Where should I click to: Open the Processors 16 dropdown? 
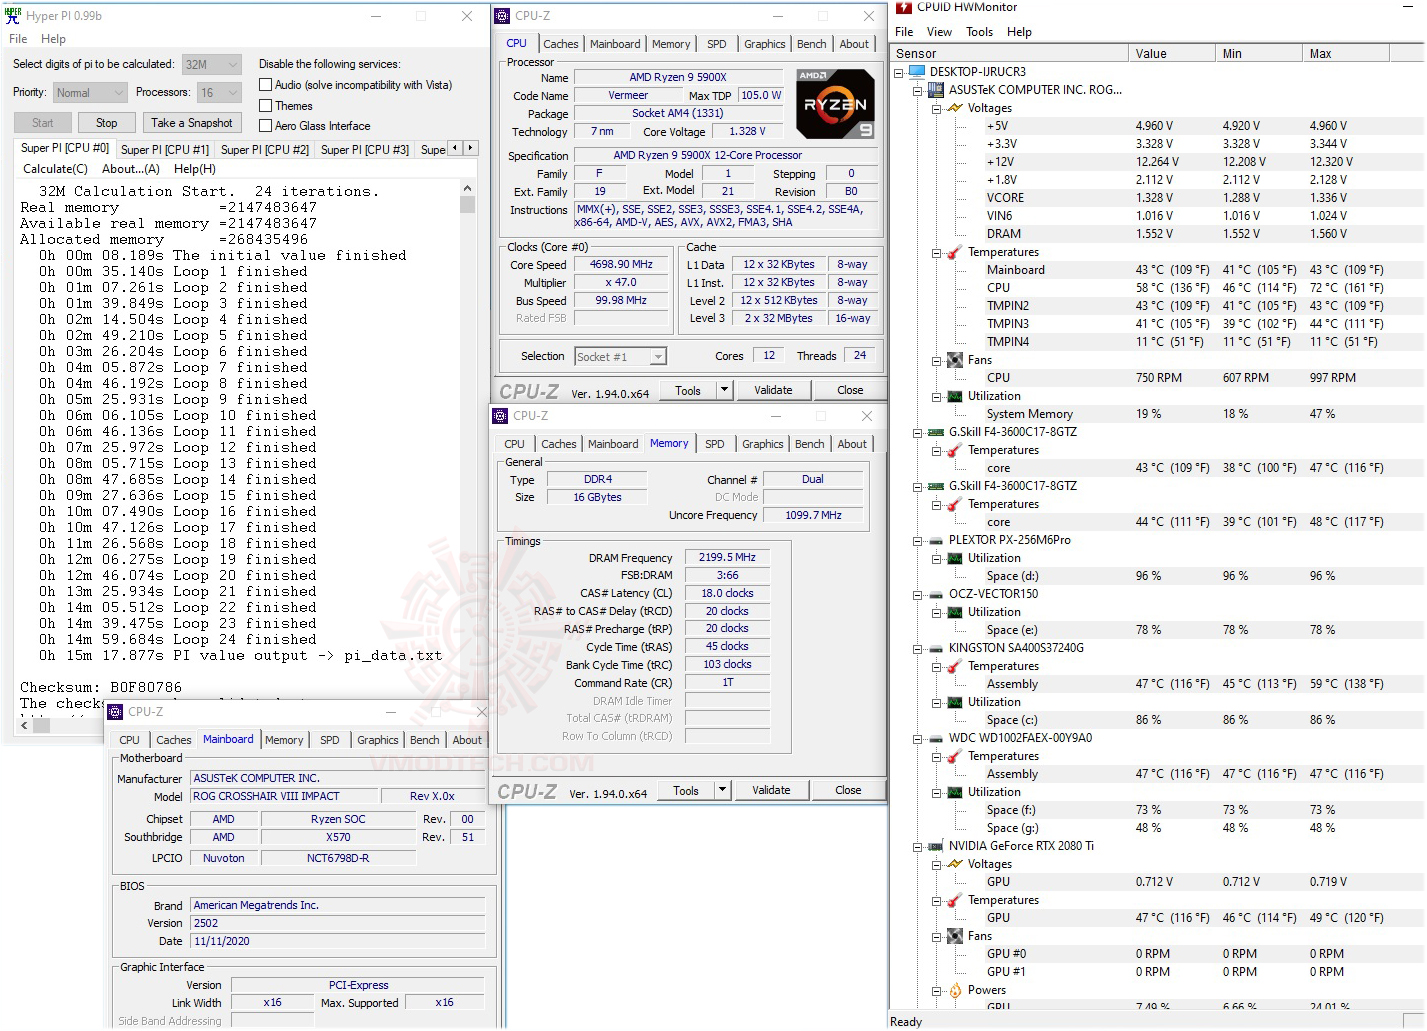pyautogui.click(x=219, y=93)
